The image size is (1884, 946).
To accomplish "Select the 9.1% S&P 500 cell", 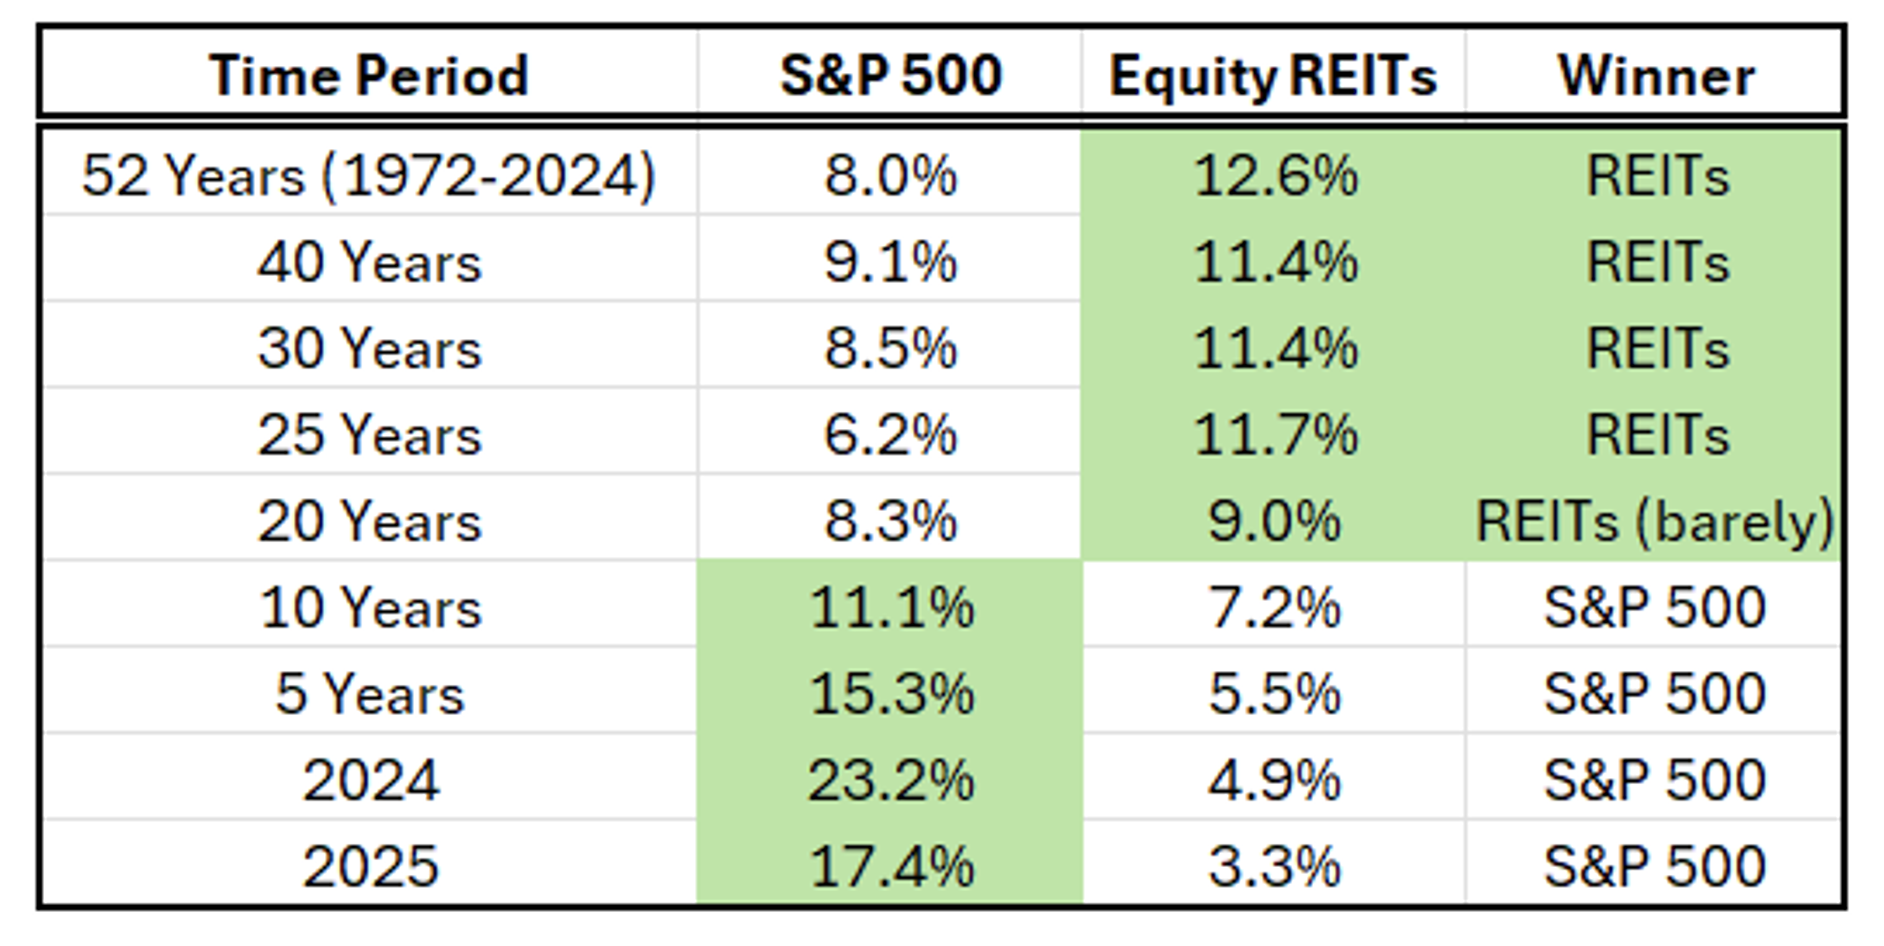I will [890, 262].
